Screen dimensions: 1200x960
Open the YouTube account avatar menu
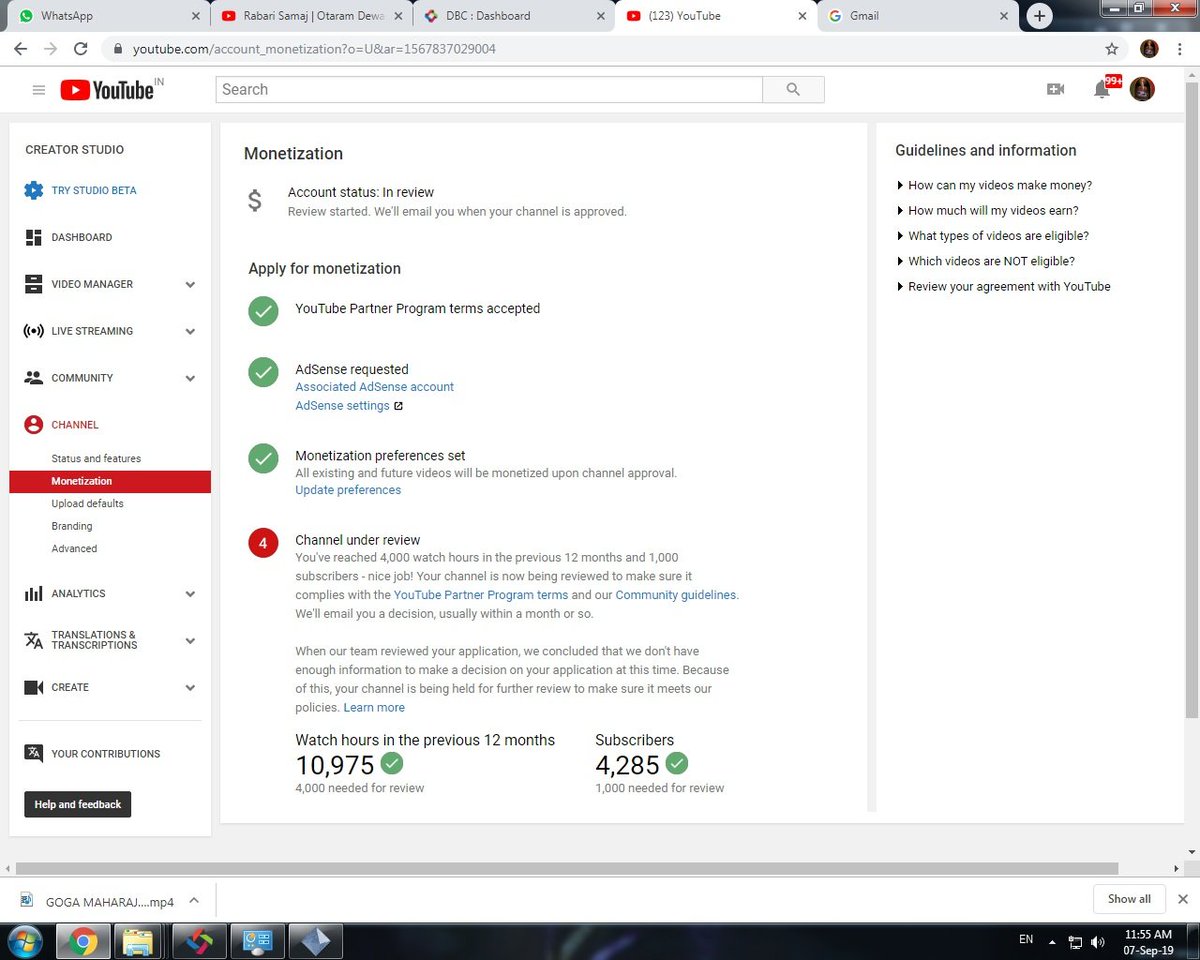pos(1142,89)
